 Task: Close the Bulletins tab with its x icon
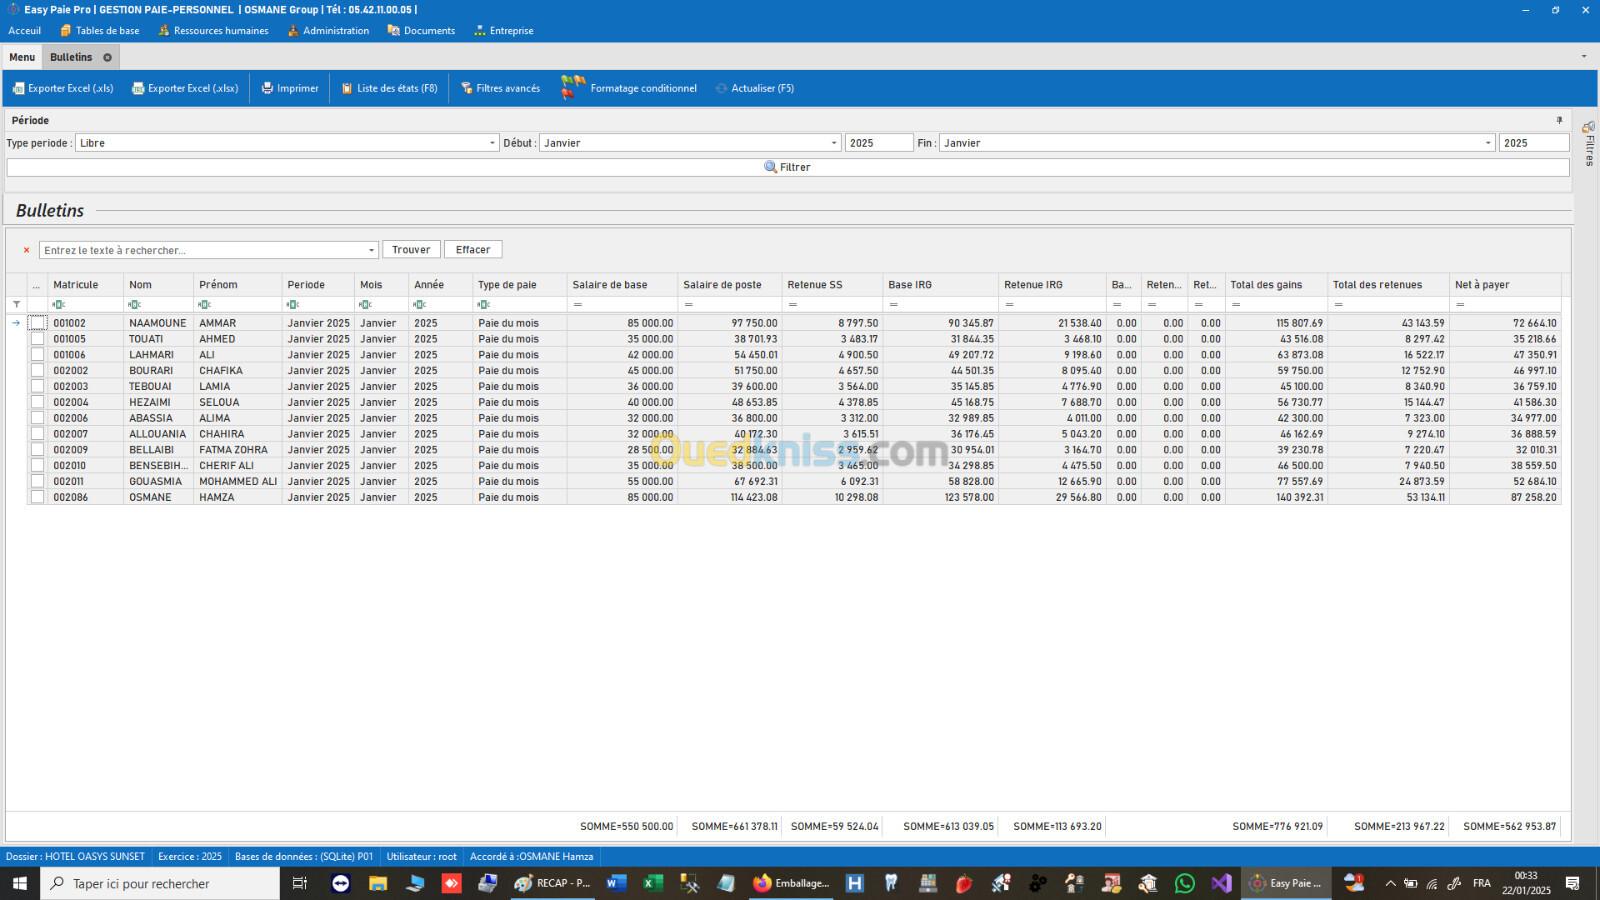[108, 58]
